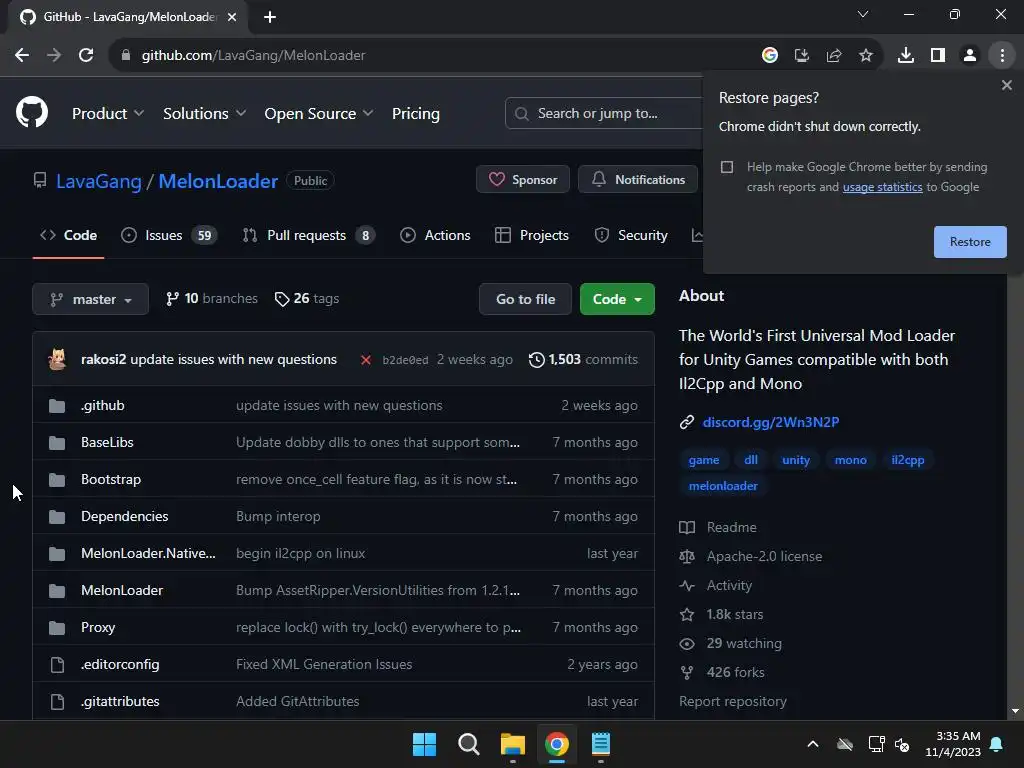Expand the Open Source menu
The width and height of the screenshot is (1024, 768).
pos(319,114)
